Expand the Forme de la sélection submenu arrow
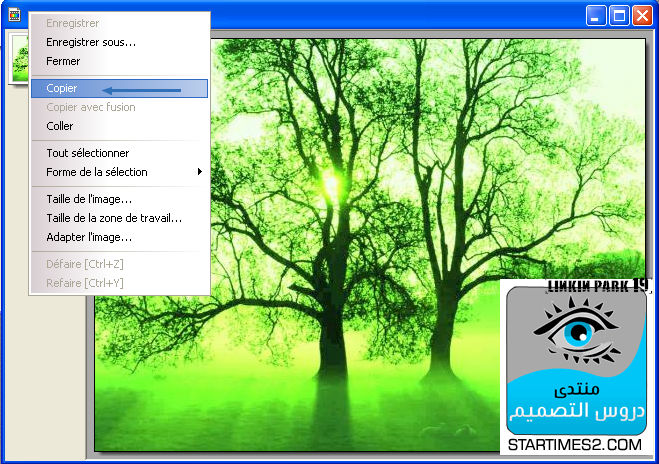This screenshot has height=464, width=659. pyautogui.click(x=200, y=172)
